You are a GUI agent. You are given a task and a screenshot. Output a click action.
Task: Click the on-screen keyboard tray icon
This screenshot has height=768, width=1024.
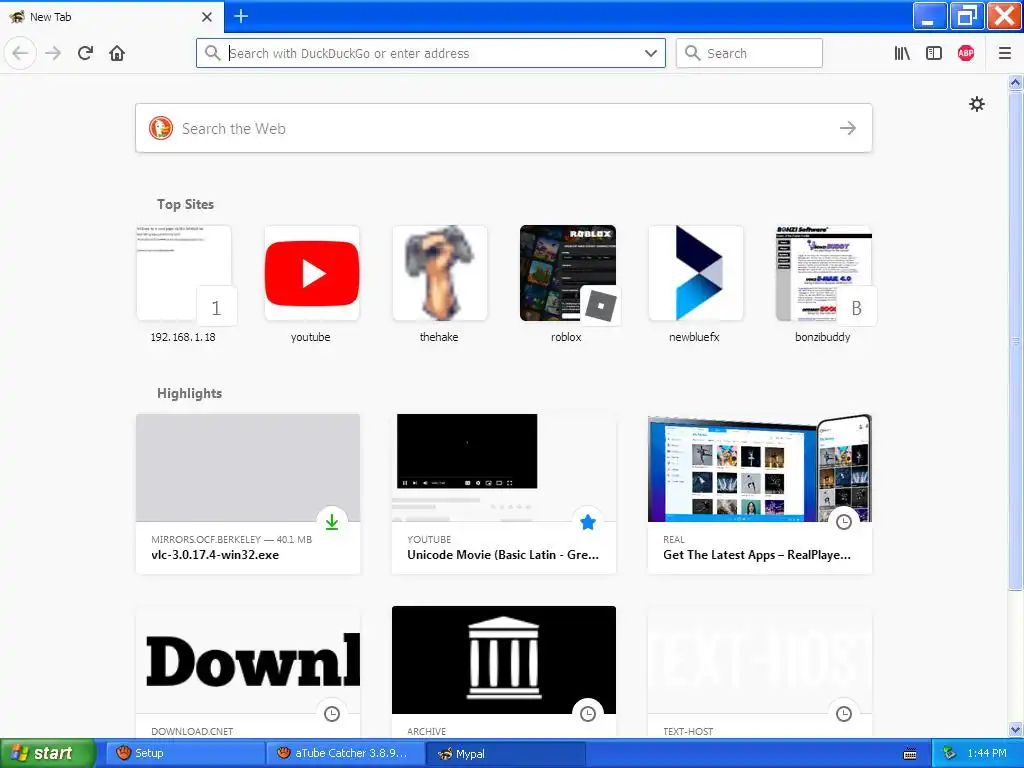(910, 754)
